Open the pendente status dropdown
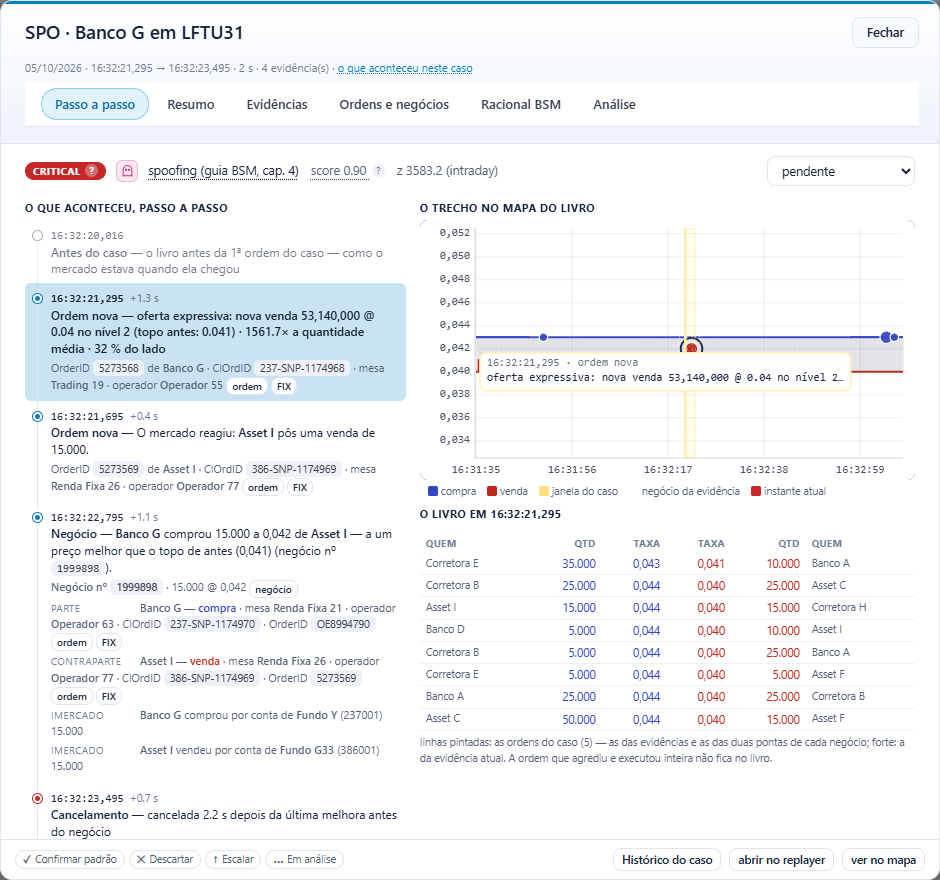This screenshot has width=940, height=880. tap(841, 171)
